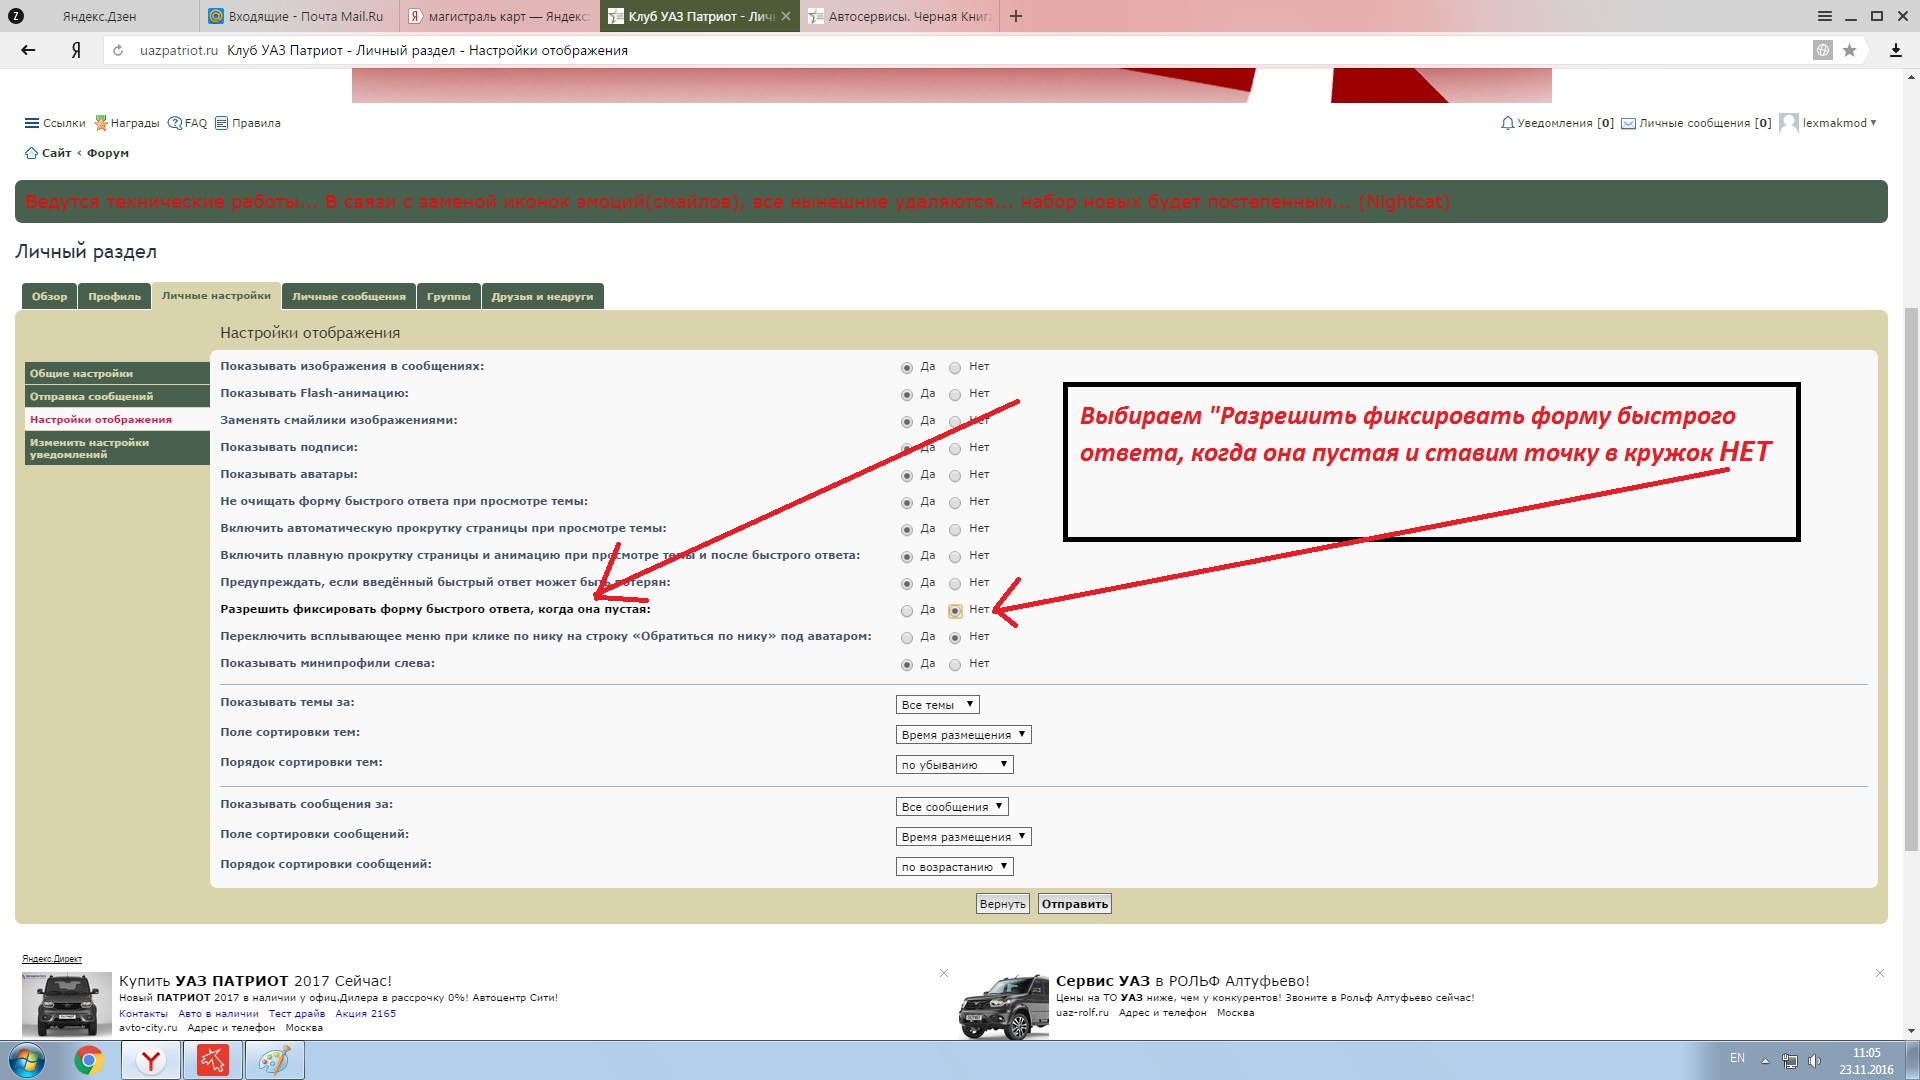Image resolution: width=1920 pixels, height=1080 pixels.
Task: Open Windows Start menu button
Action: (x=27, y=1060)
